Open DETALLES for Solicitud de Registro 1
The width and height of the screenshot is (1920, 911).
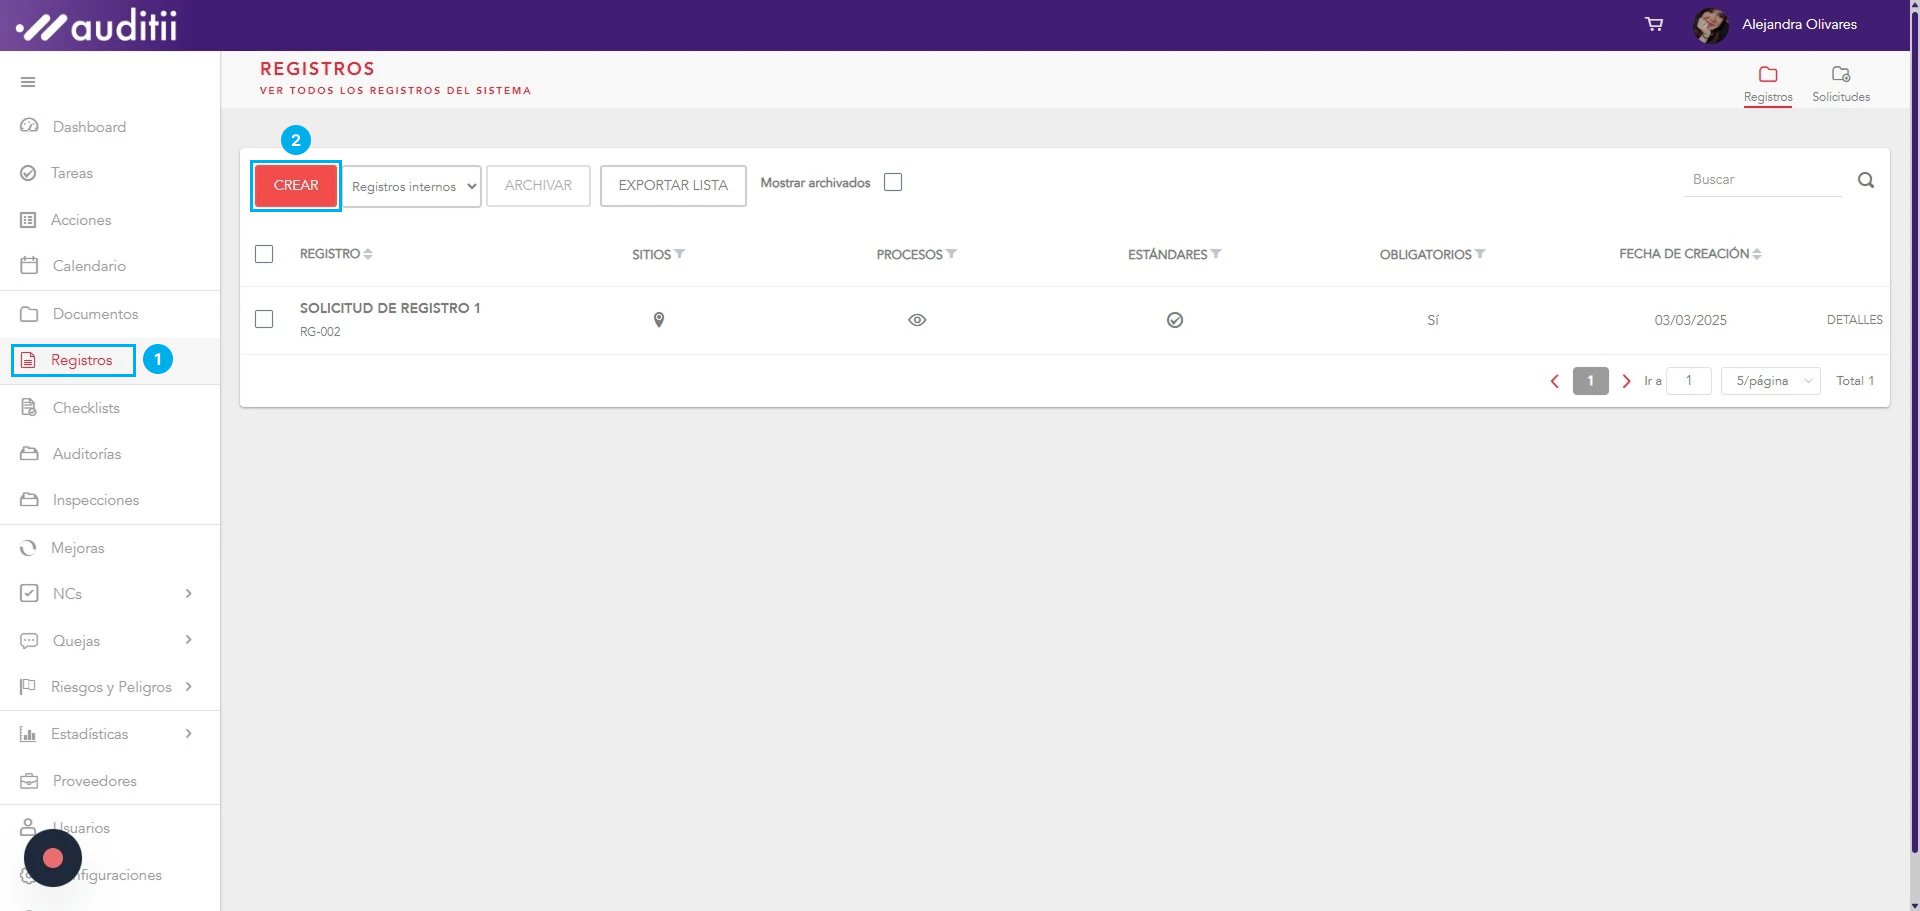coord(1854,320)
